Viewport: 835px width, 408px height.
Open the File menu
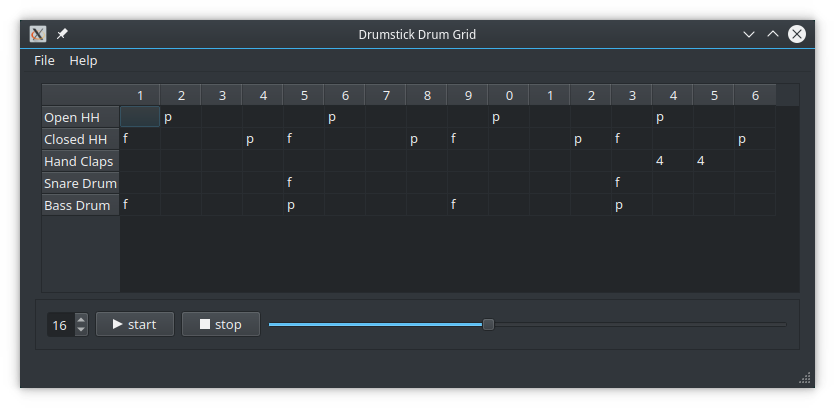[x=44, y=61]
